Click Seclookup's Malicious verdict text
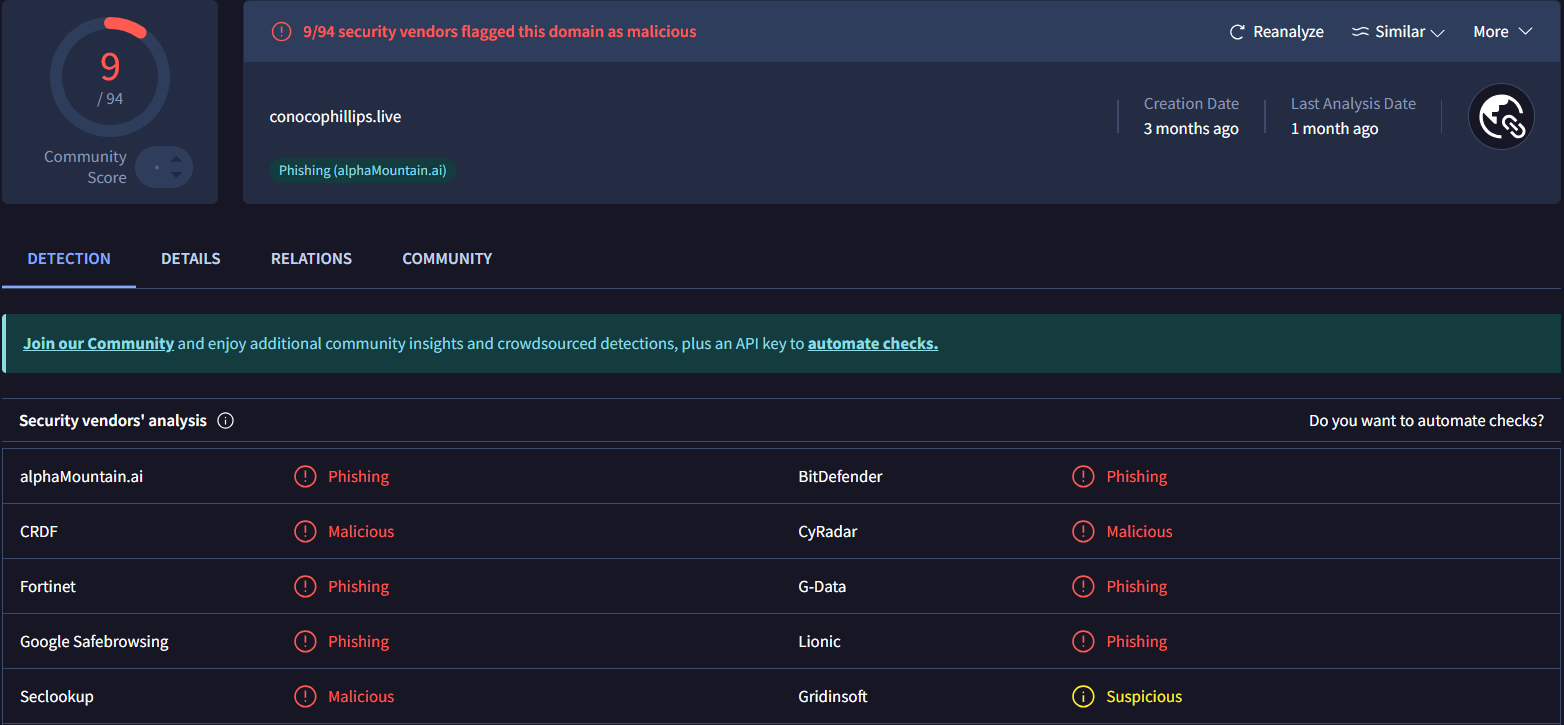This screenshot has width=1564, height=725. tap(361, 697)
